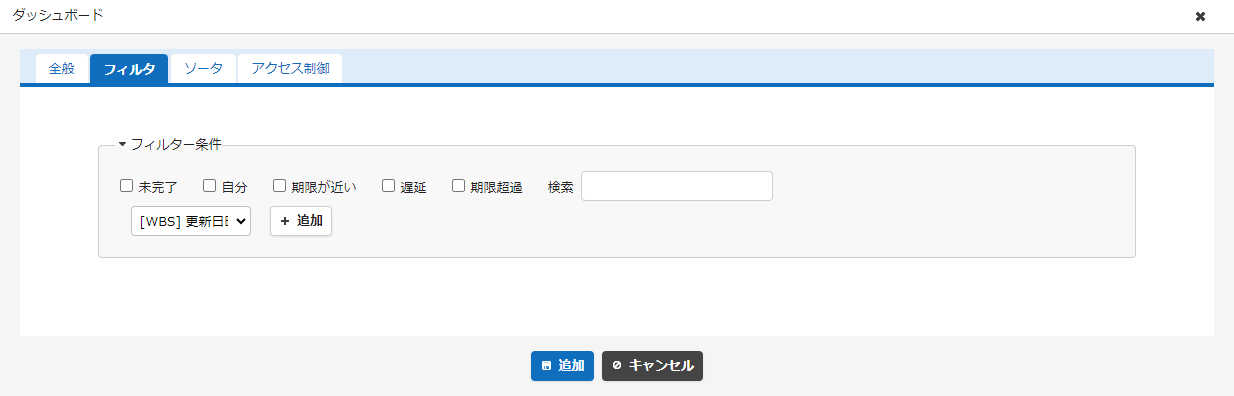Click the キャンセル button
Screen dimensions: 1234x396
pos(652,366)
